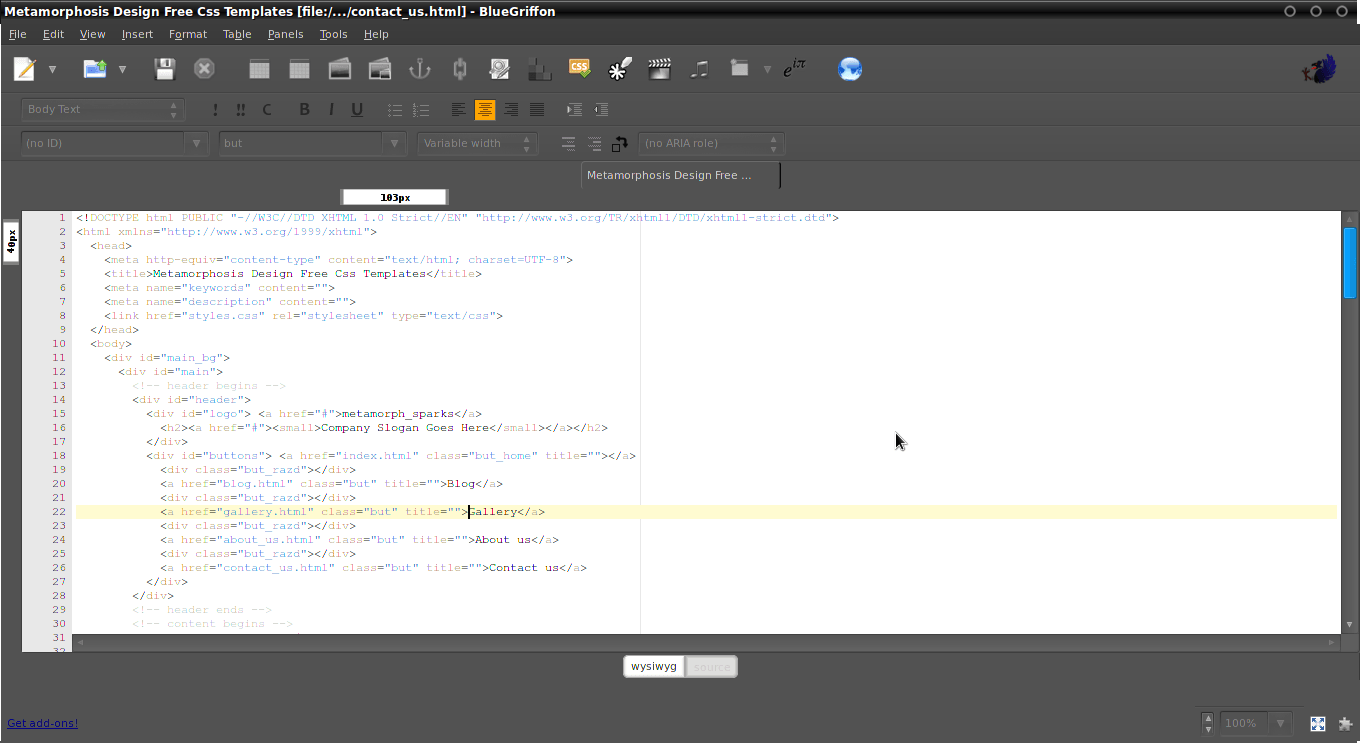The height and width of the screenshot is (743, 1360).
Task: Toggle the ordered numbered list
Action: (421, 110)
